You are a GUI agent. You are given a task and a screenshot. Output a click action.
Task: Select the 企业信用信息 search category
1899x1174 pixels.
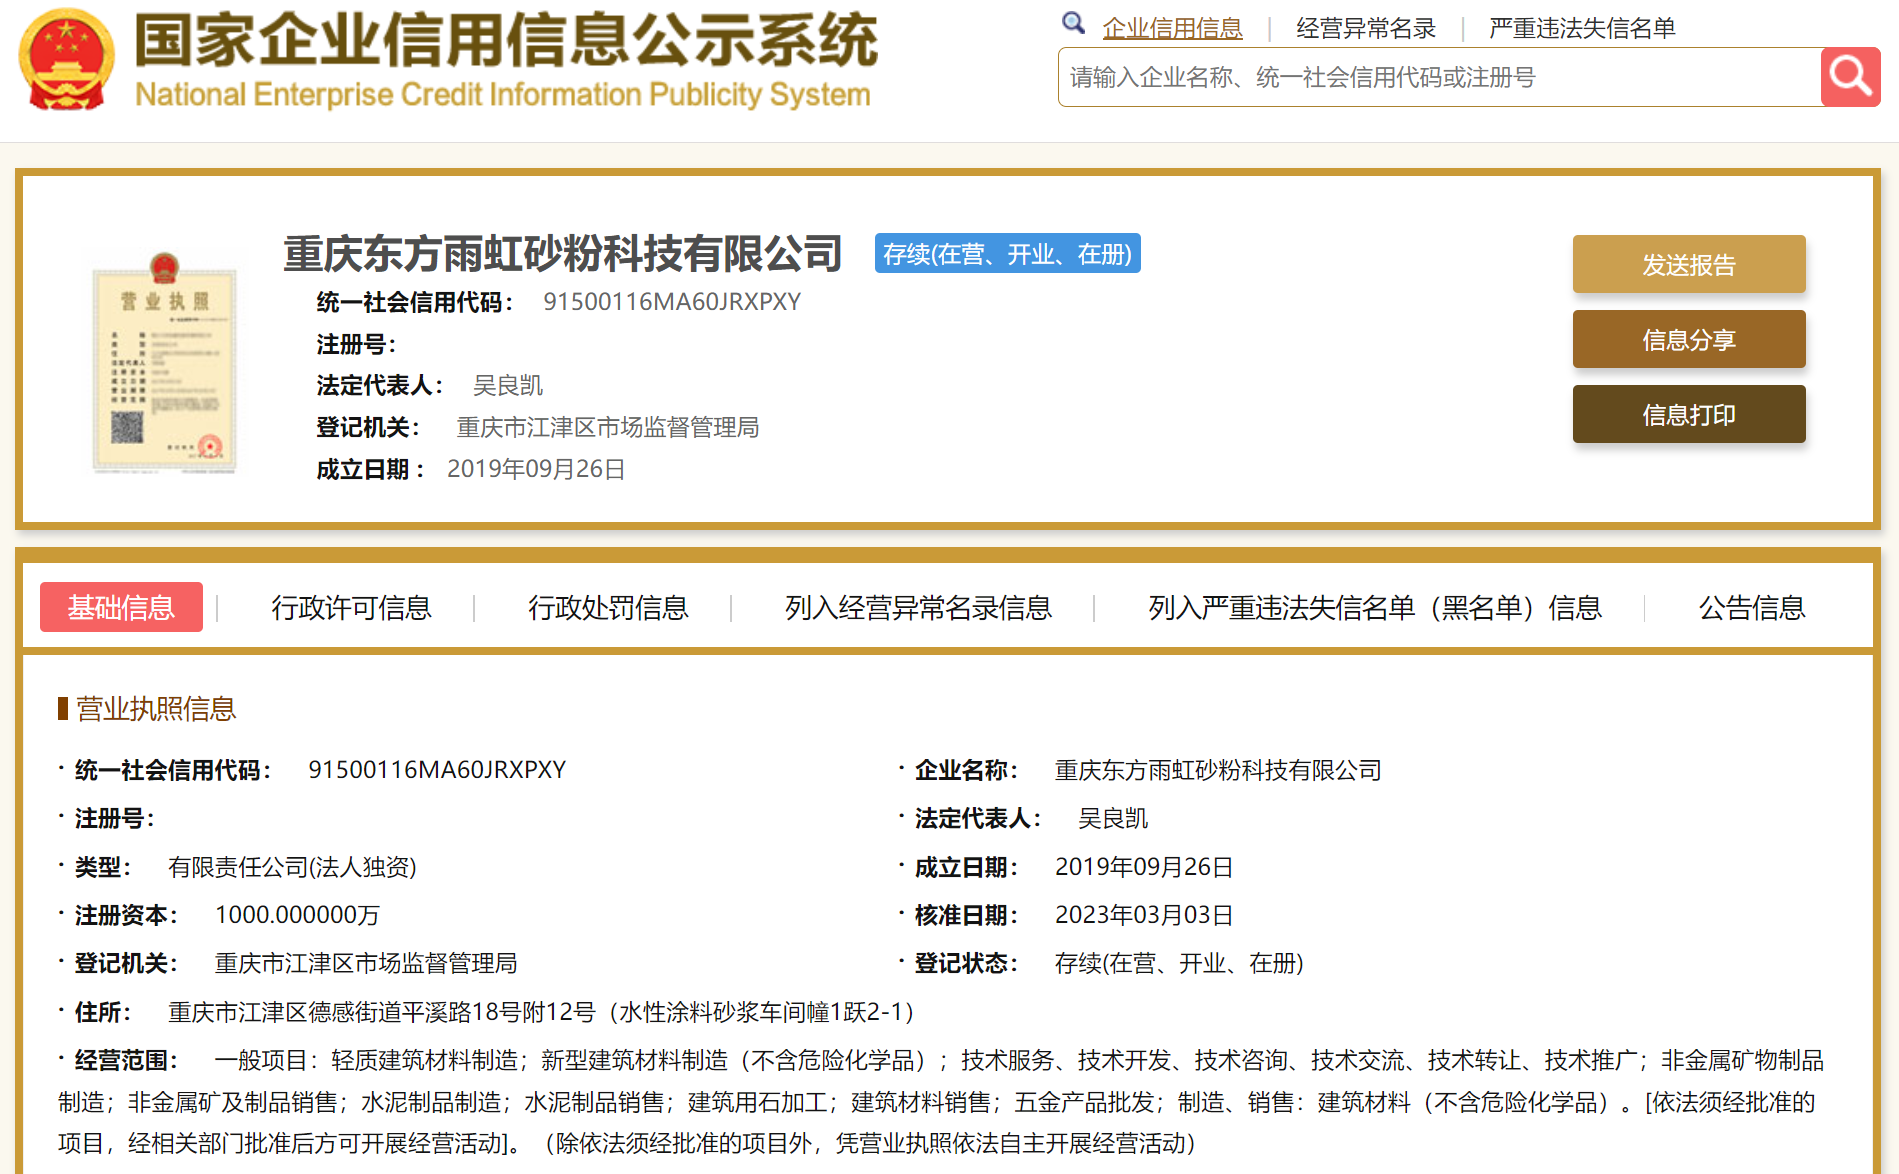coord(1172,28)
